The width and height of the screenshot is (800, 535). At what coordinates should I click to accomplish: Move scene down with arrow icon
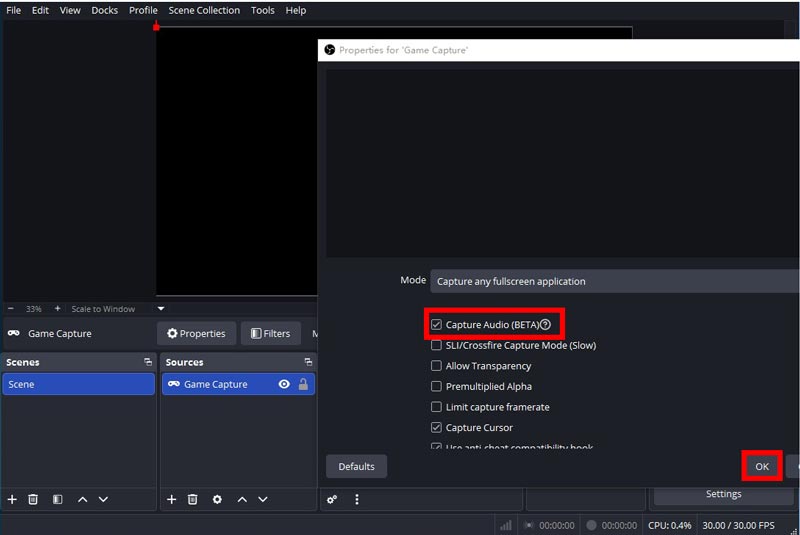click(103, 500)
